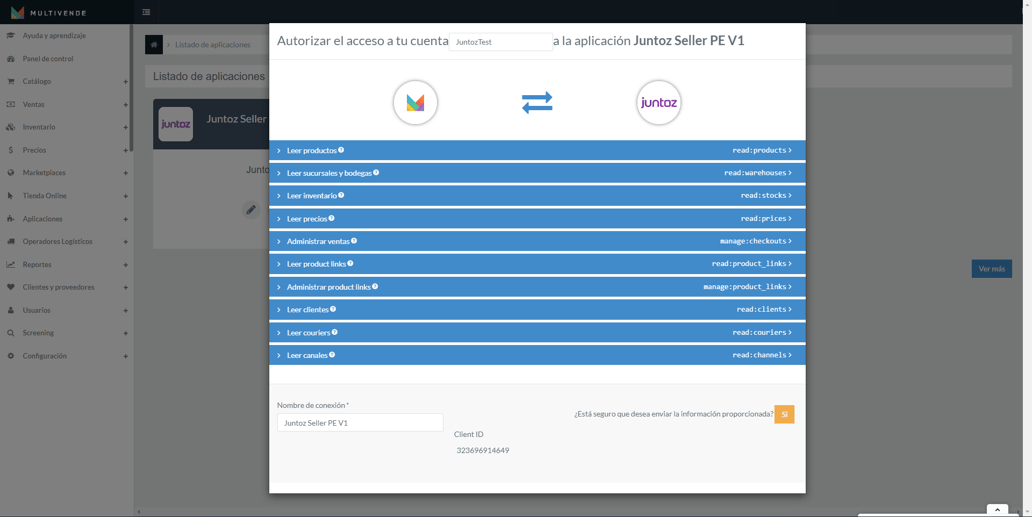Image resolution: width=1032 pixels, height=517 pixels.
Task: Click help icon next to Leer product links
Action: click(x=350, y=263)
